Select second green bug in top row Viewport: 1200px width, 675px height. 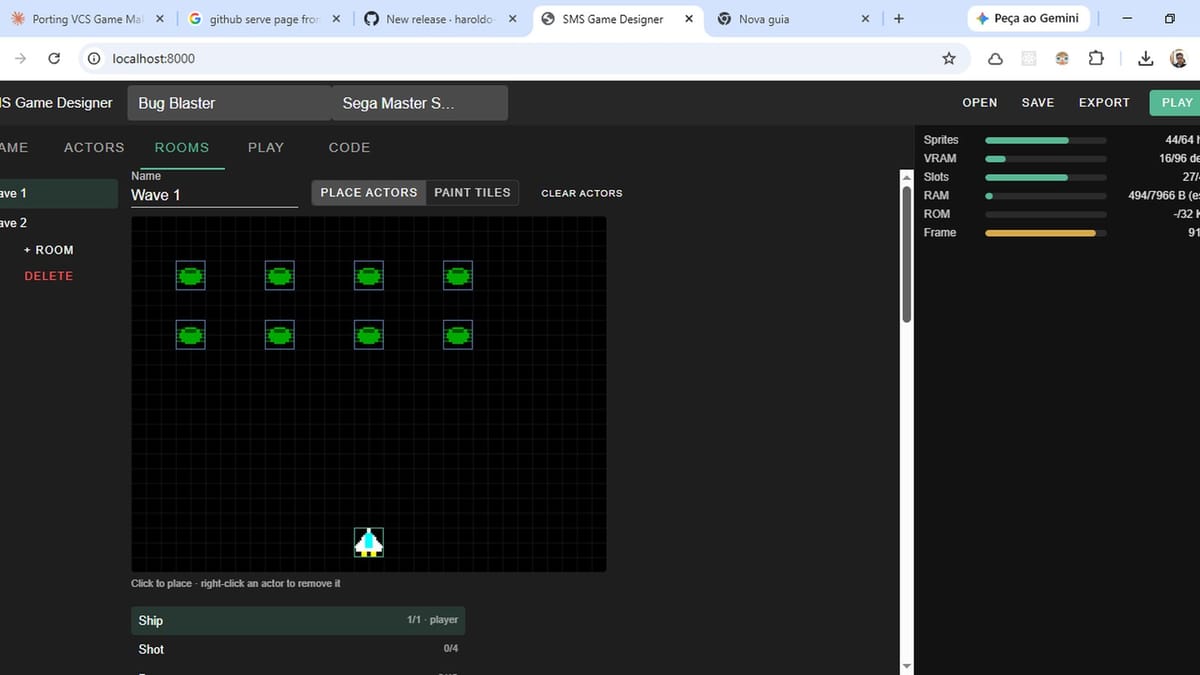coord(280,275)
